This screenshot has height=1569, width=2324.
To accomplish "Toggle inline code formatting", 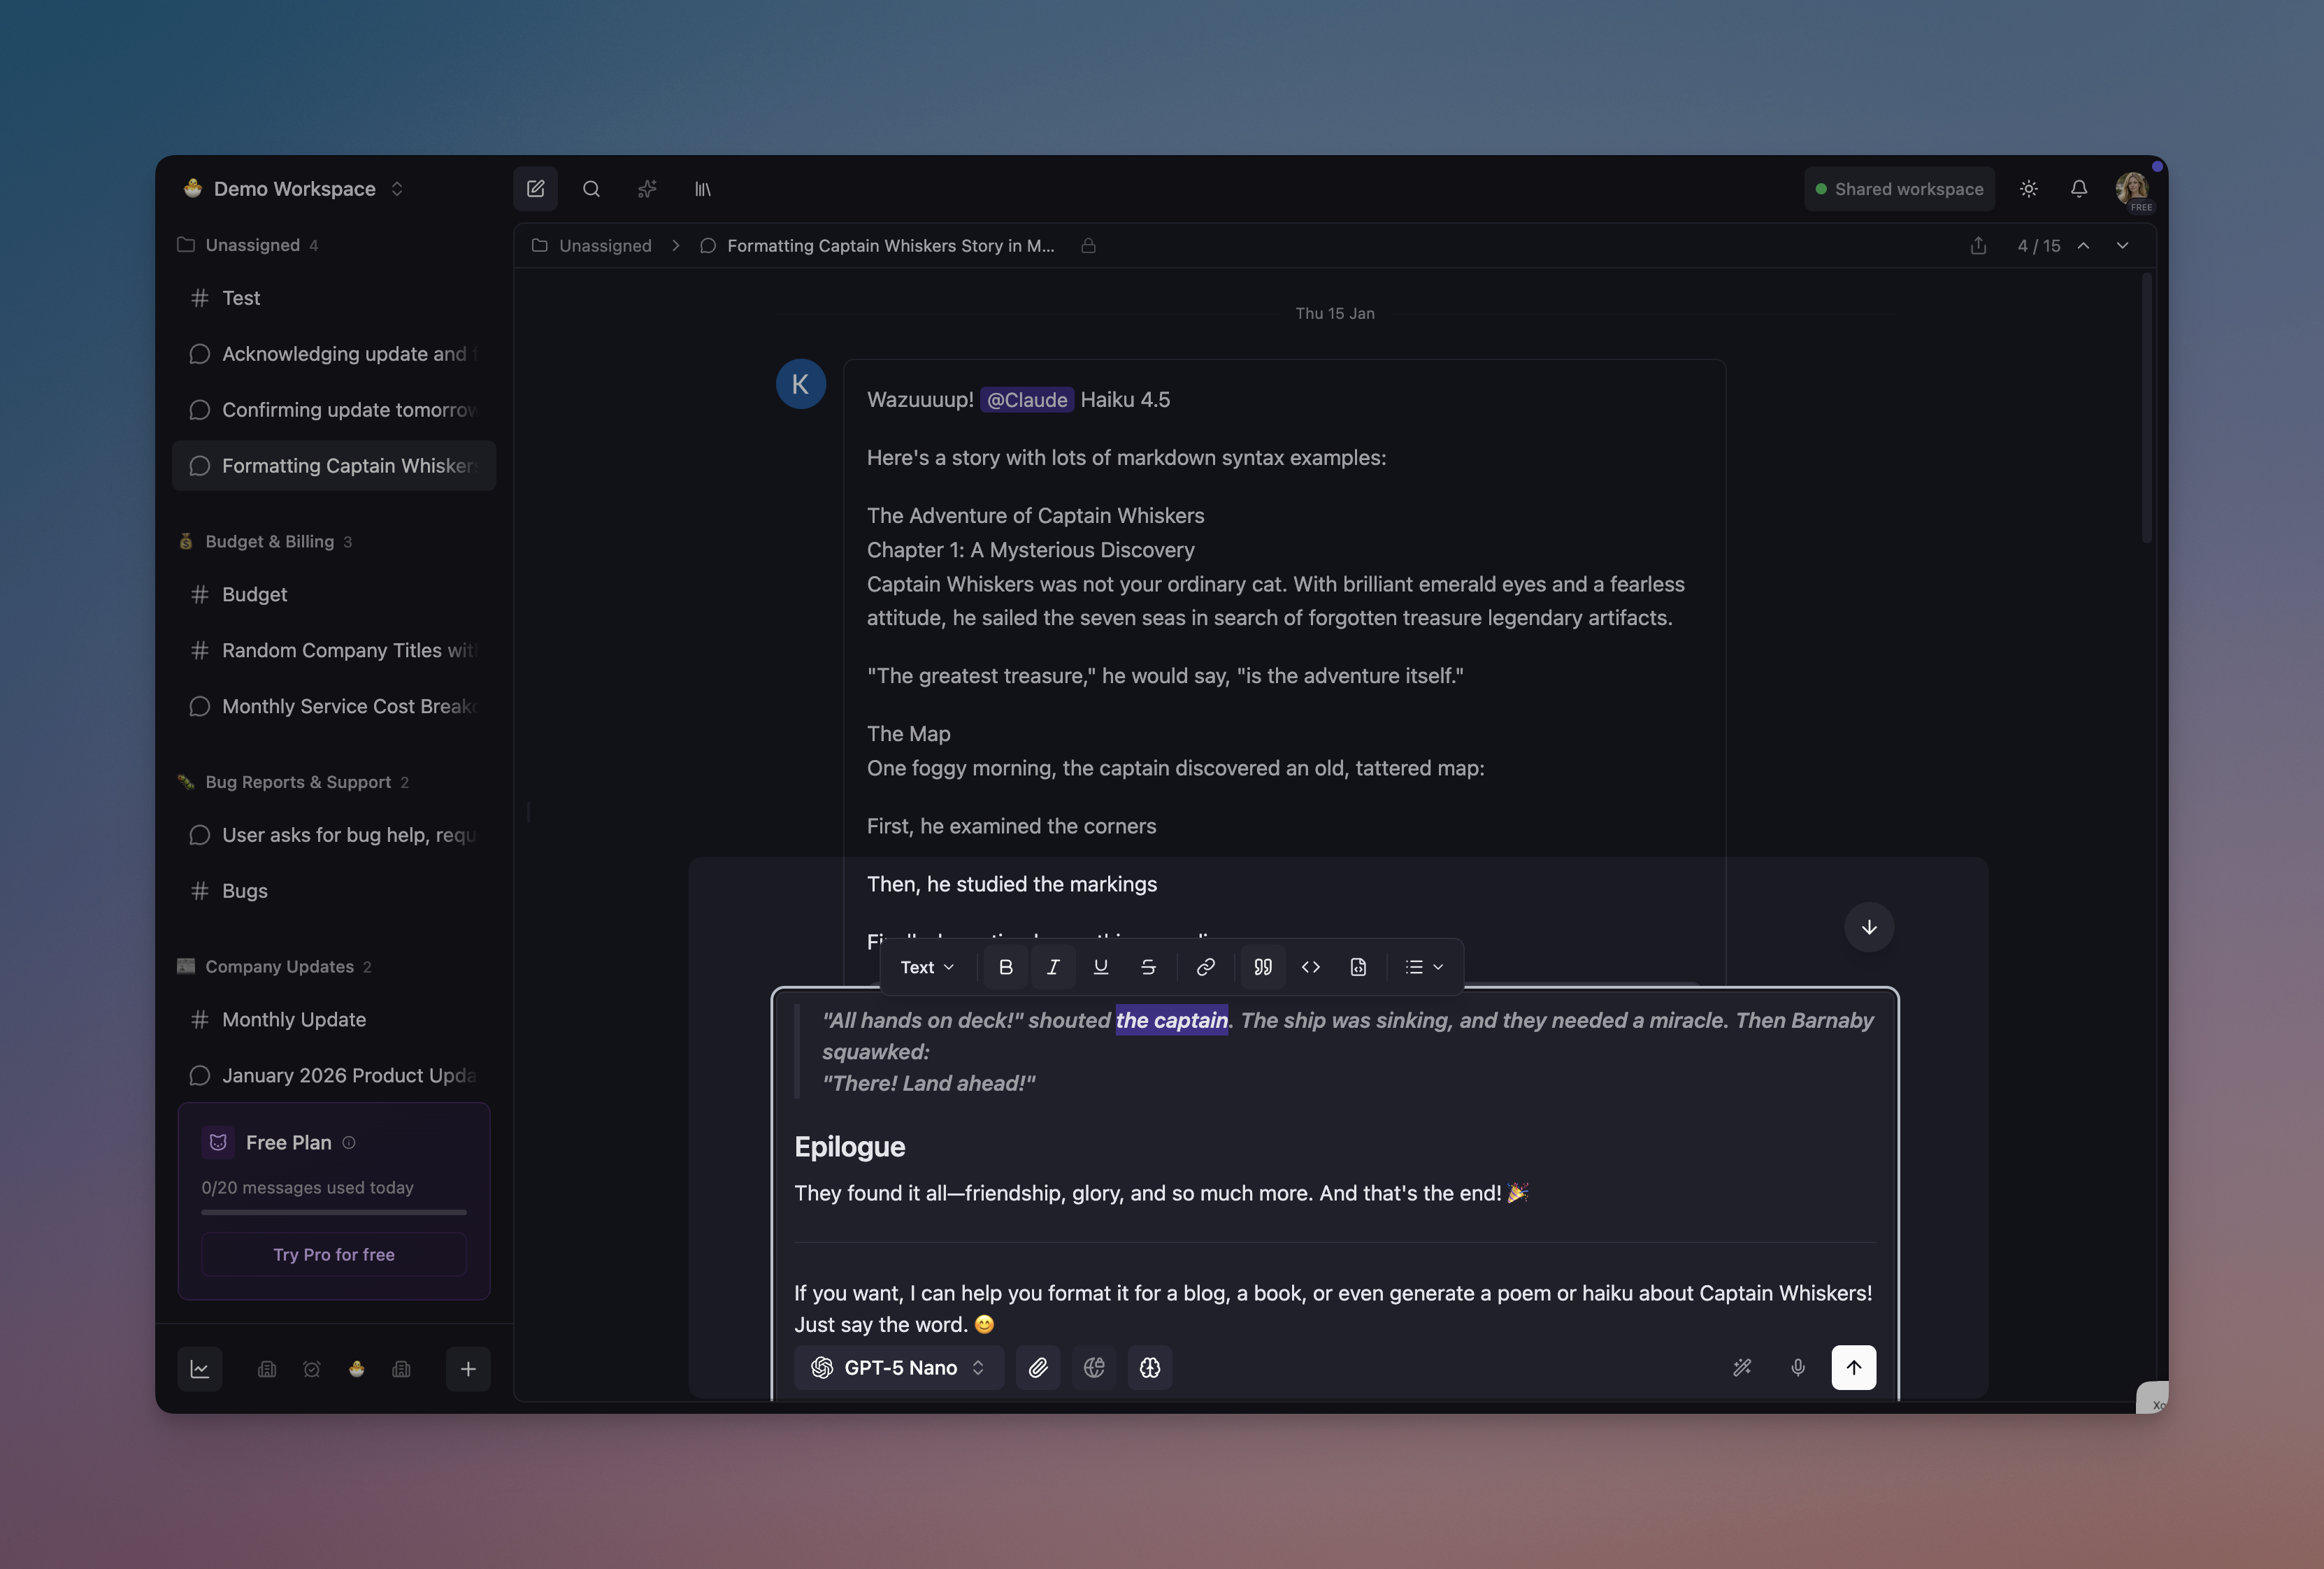I will pos(1311,967).
